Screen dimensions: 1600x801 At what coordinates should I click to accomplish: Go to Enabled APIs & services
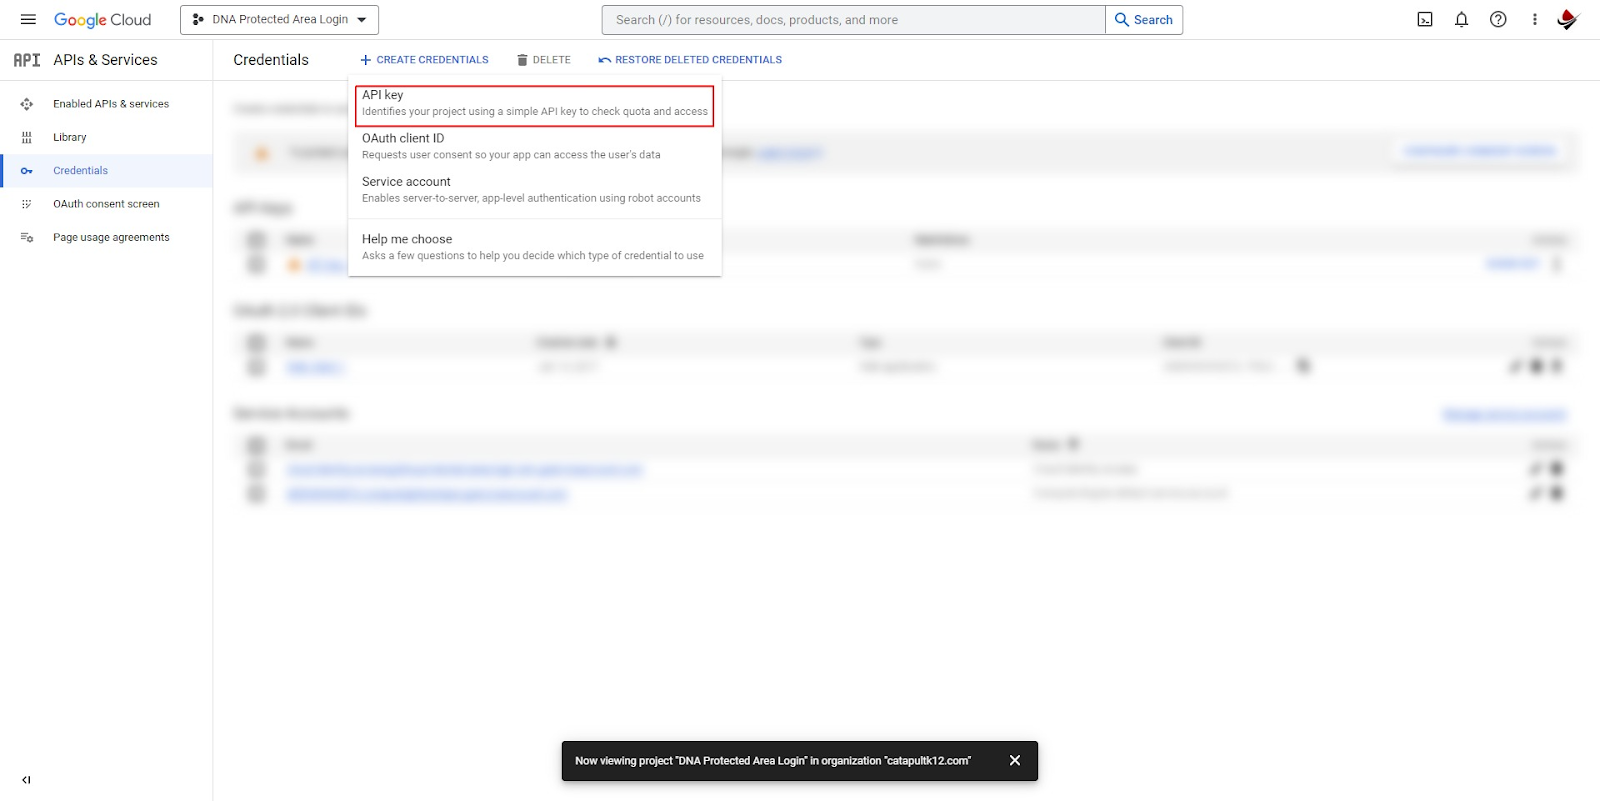[111, 104]
